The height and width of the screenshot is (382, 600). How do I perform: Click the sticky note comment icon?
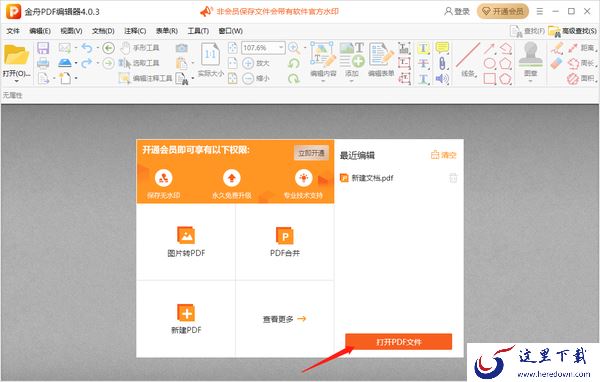pos(442,48)
